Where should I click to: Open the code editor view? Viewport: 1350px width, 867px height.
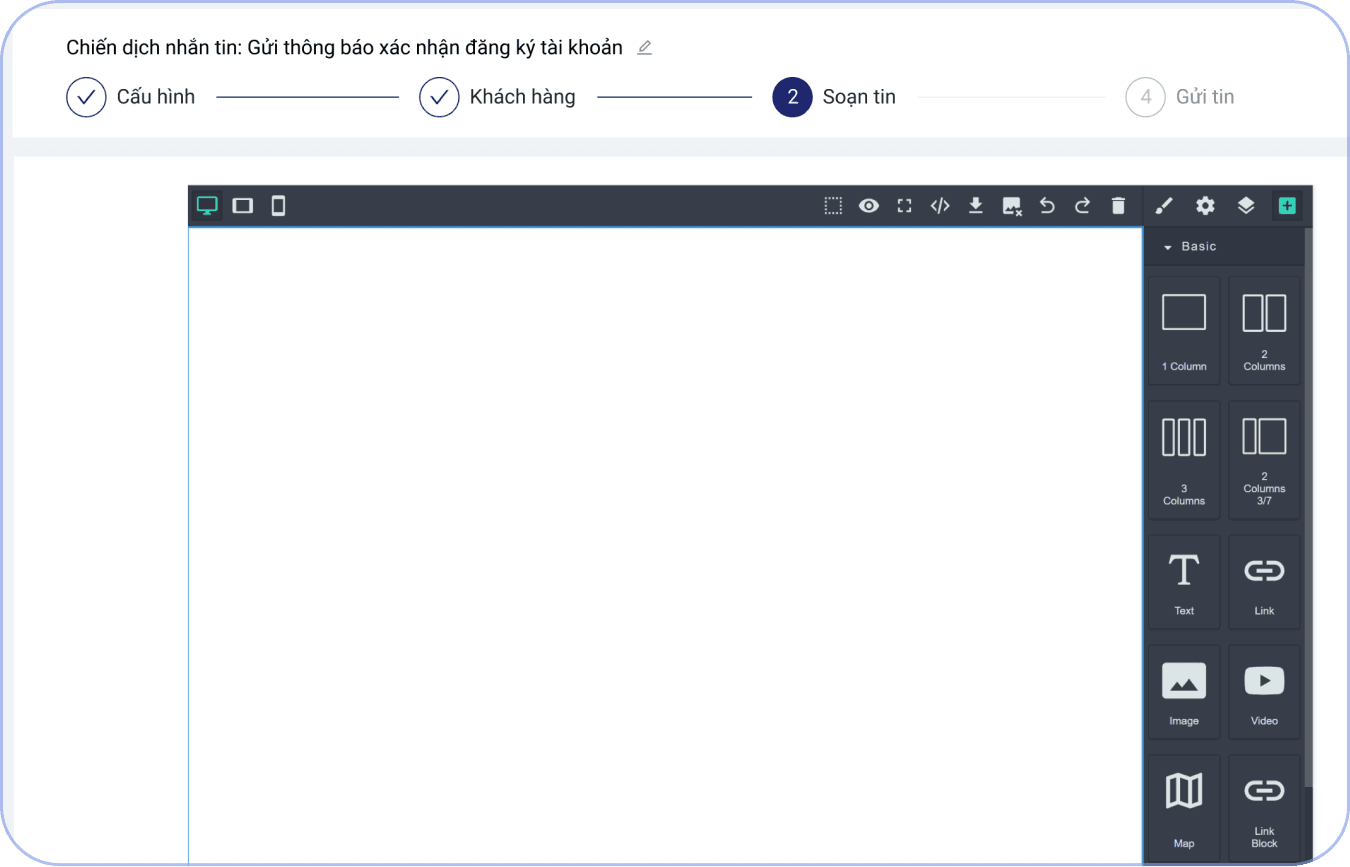(x=940, y=205)
